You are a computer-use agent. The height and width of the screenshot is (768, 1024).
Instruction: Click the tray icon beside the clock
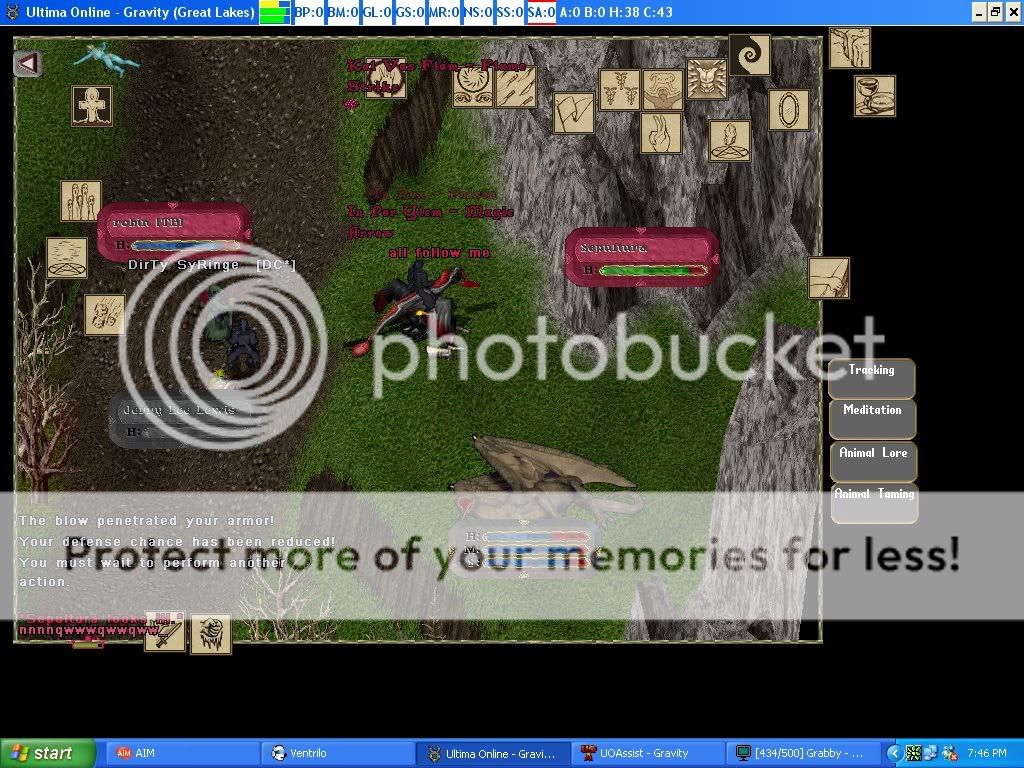tap(949, 753)
